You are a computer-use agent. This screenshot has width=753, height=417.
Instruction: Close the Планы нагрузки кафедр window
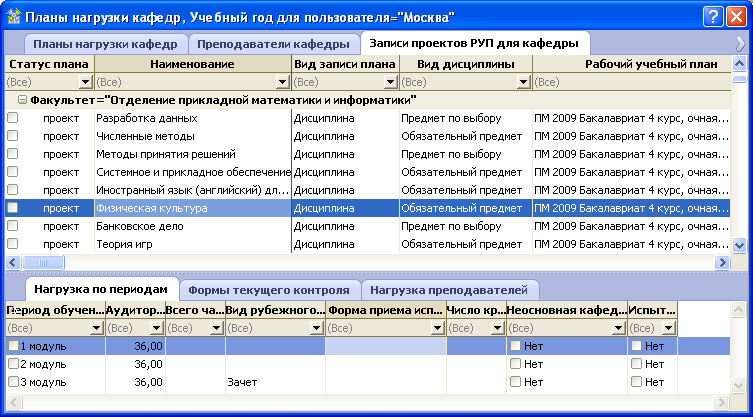[736, 17]
